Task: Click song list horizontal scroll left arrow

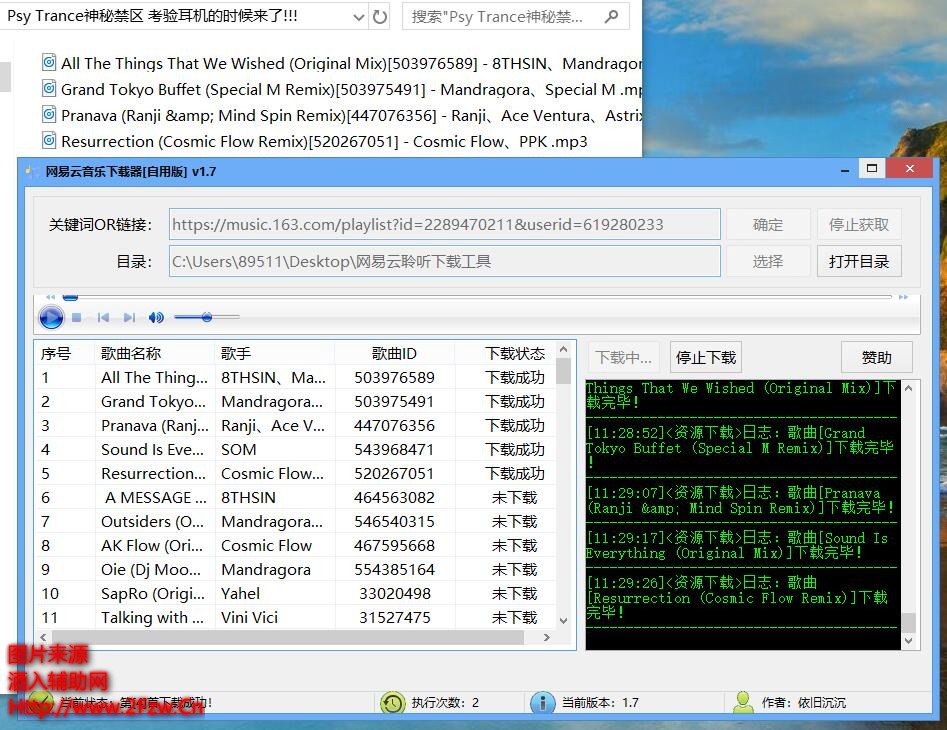Action: [43, 637]
